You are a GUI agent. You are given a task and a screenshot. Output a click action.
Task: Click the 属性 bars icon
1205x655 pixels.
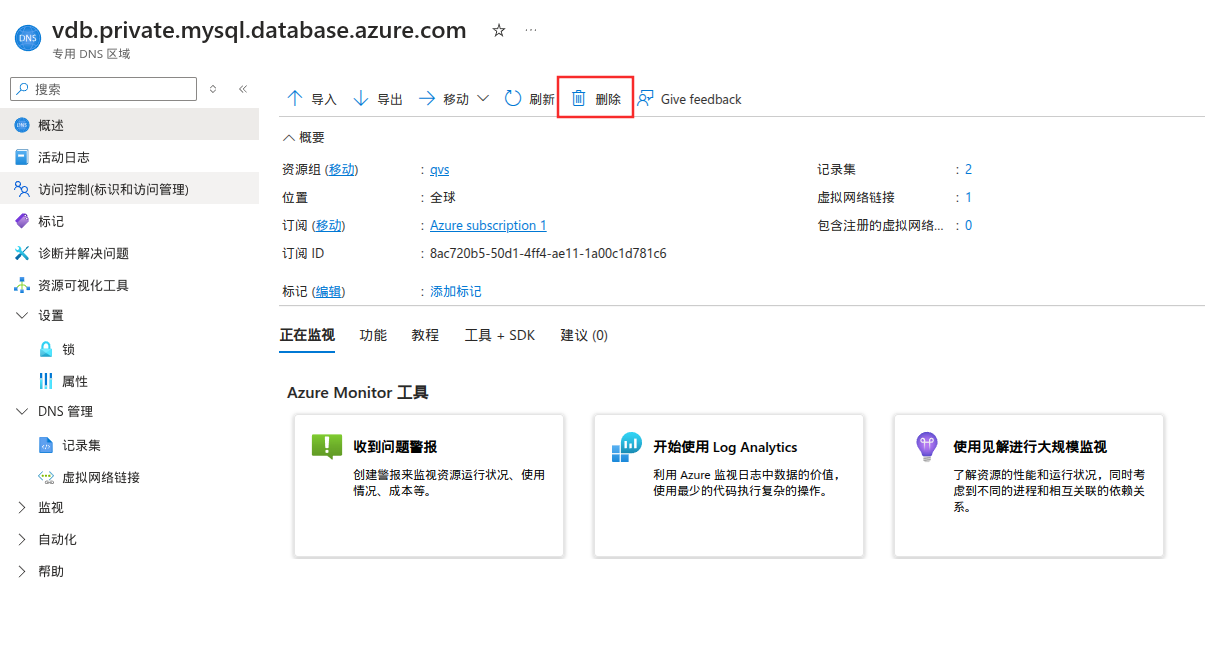46,381
